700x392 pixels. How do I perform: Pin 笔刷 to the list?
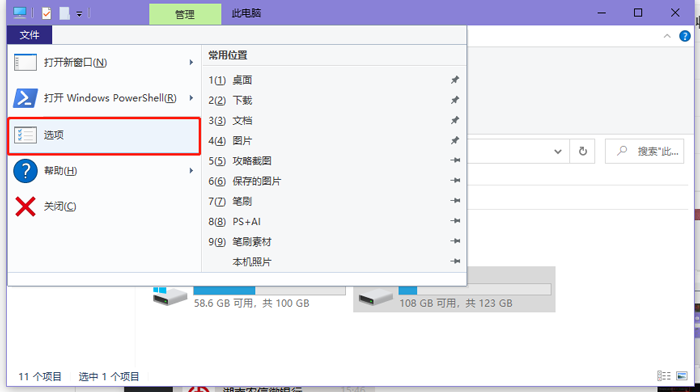coord(455,200)
